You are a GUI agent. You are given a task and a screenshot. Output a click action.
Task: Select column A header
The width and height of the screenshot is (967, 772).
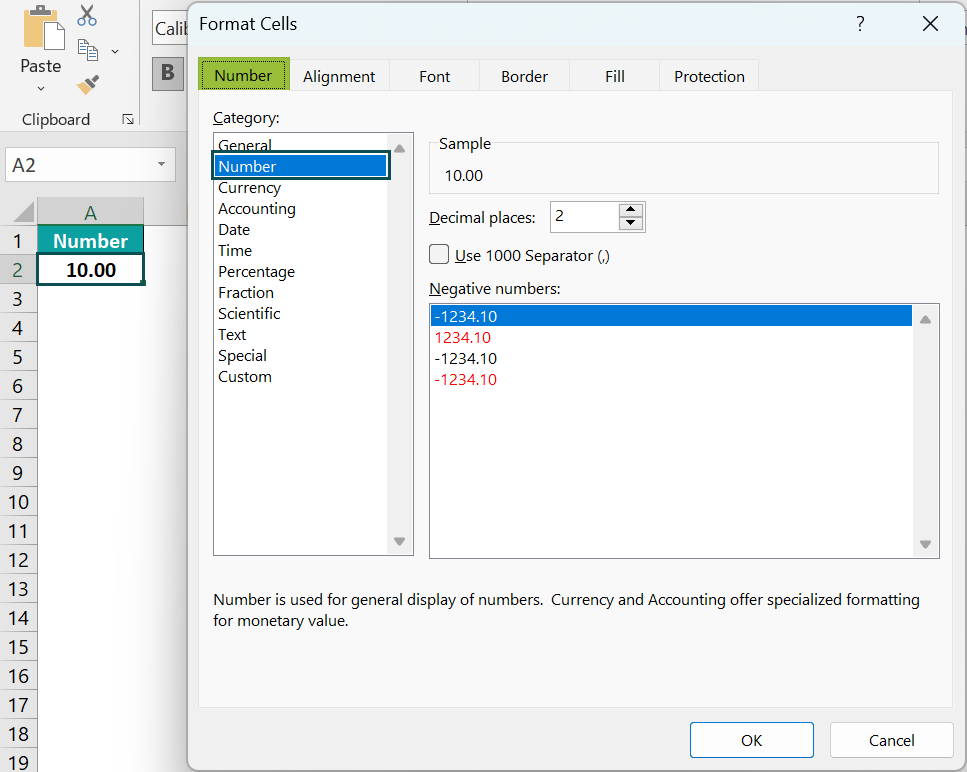point(91,212)
